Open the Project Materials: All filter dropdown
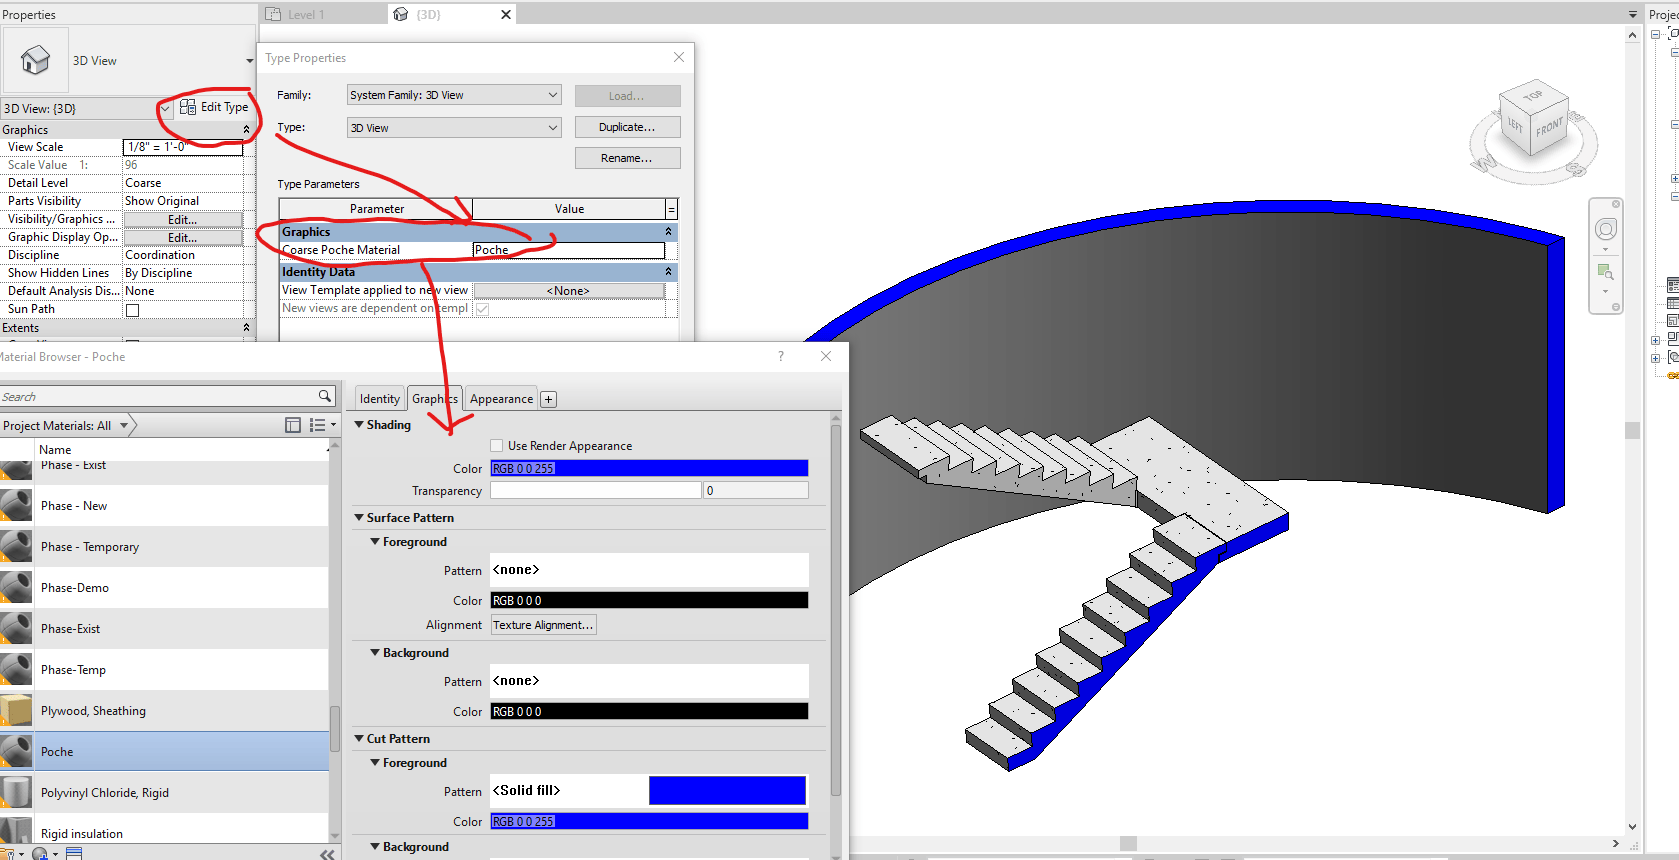Image resolution: width=1679 pixels, height=860 pixels. click(x=124, y=425)
